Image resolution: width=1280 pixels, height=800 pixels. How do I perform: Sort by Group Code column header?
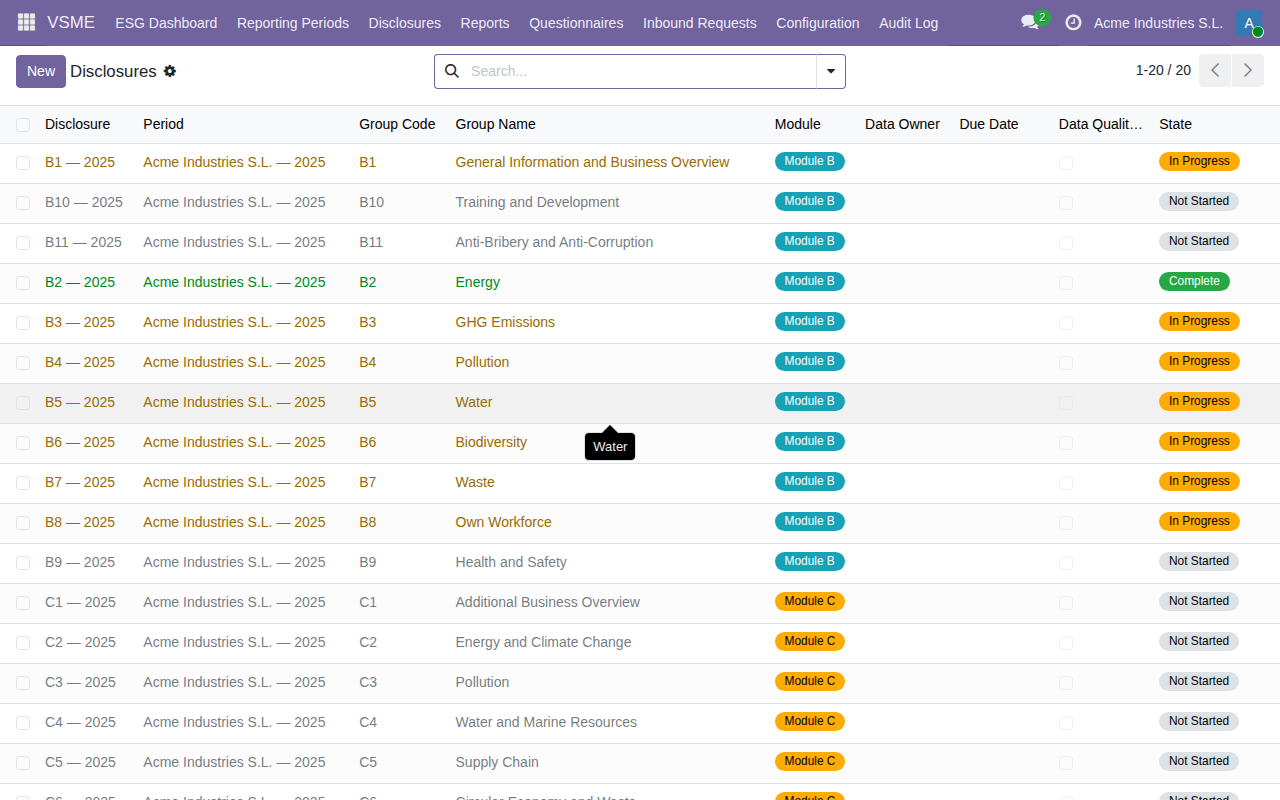[x=397, y=124]
